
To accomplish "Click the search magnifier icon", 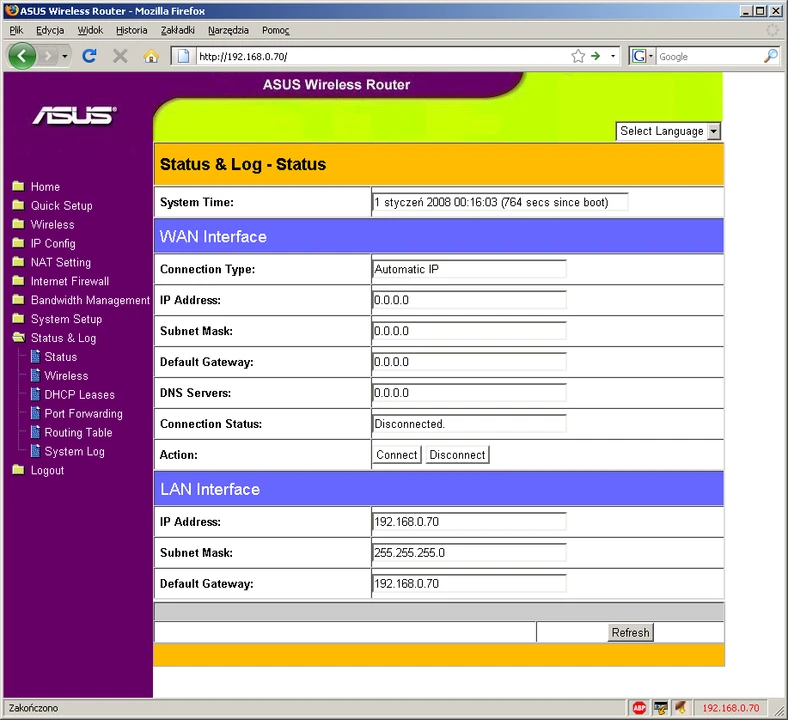I will click(770, 56).
